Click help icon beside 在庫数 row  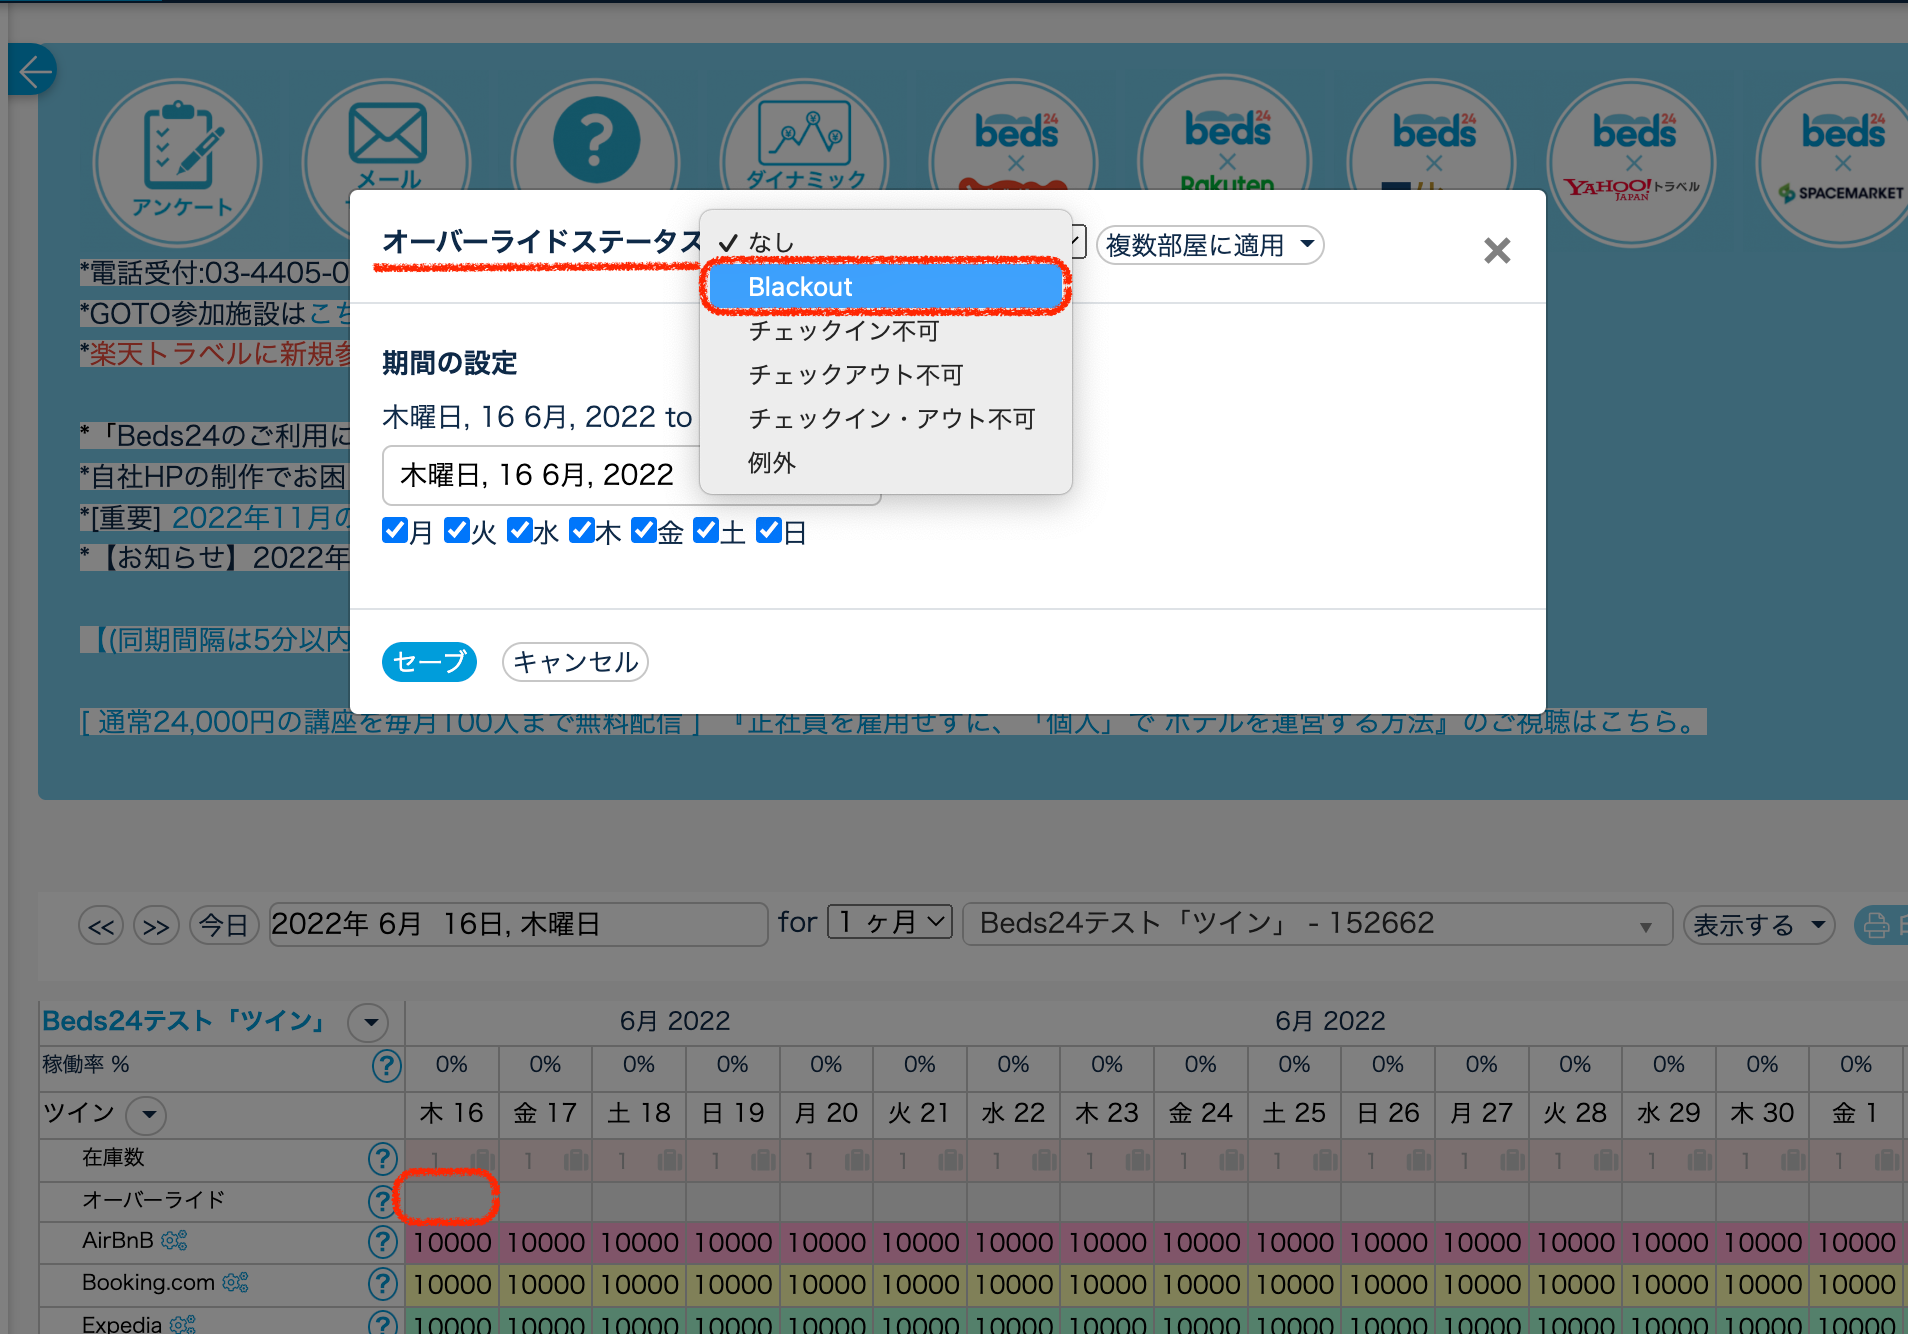click(x=382, y=1158)
